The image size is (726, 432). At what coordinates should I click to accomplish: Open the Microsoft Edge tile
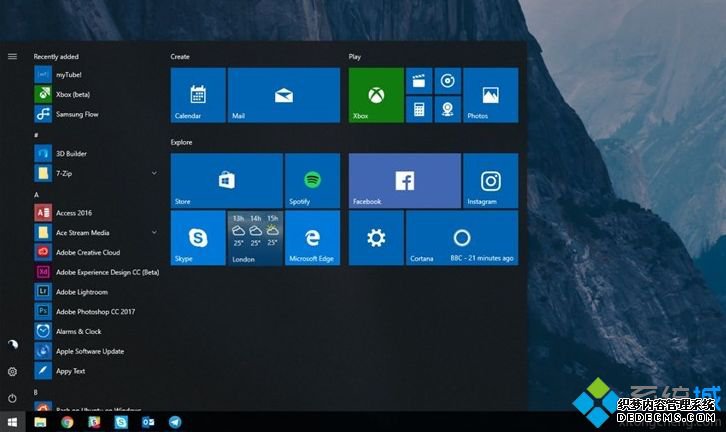(313, 238)
